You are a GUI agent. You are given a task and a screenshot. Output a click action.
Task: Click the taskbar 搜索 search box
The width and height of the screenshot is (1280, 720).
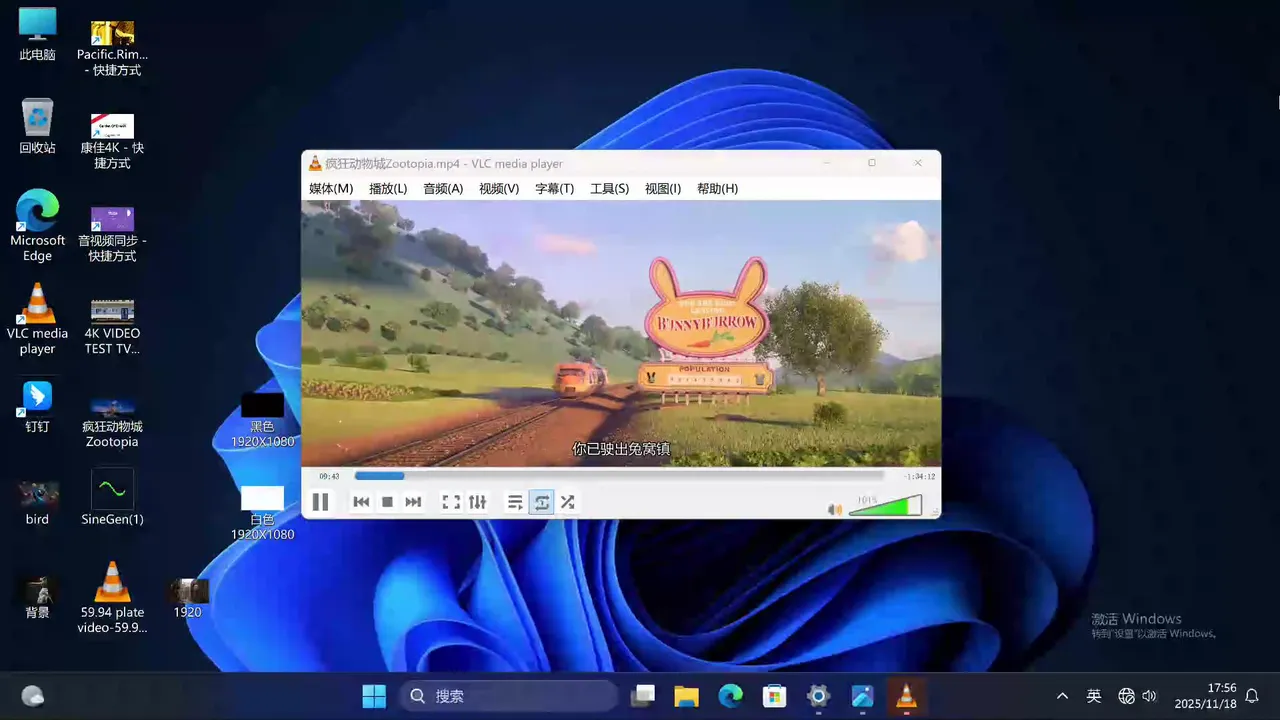click(509, 696)
